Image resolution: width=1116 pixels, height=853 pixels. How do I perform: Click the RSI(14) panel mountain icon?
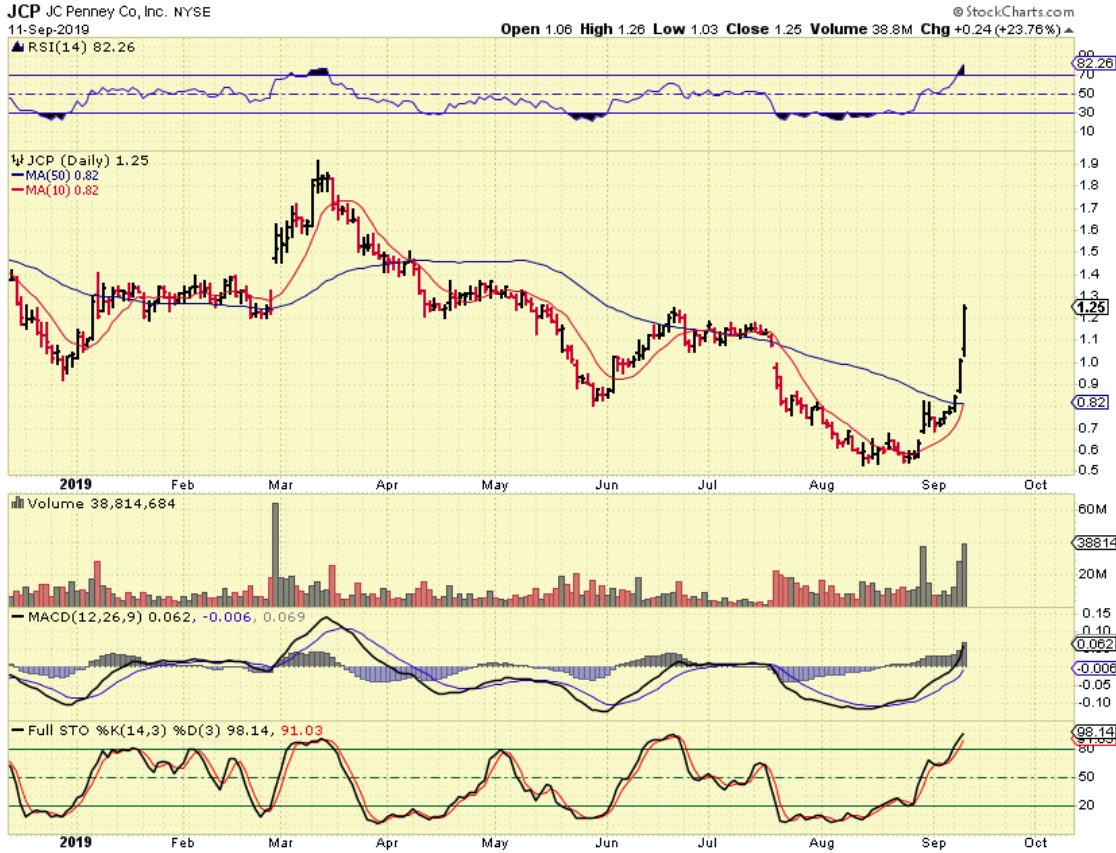pyautogui.click(x=18, y=47)
